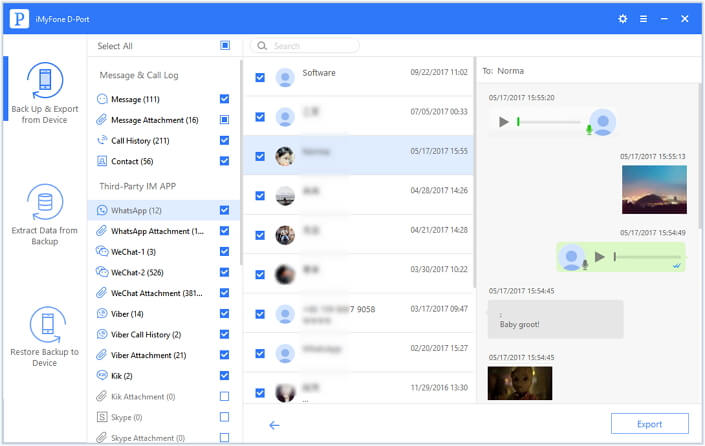The height and width of the screenshot is (446, 705).
Task: Switch to Extract Data from Backup
Action: pos(45,214)
